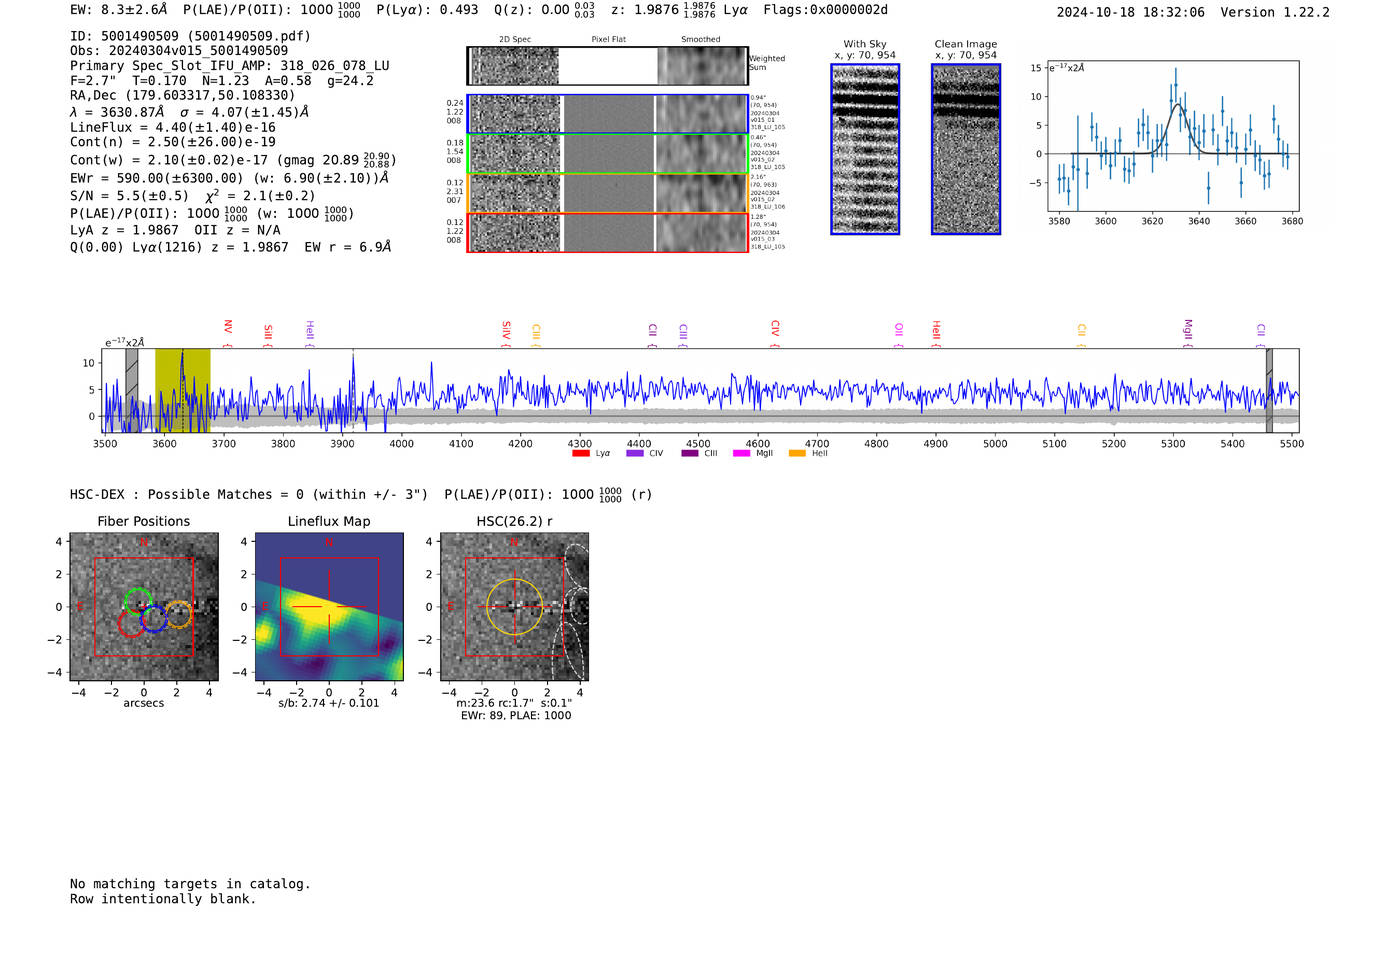Click 'Version 1.22.2' text
Screen dimensions: 1400x953
pyautogui.click(x=1275, y=12)
